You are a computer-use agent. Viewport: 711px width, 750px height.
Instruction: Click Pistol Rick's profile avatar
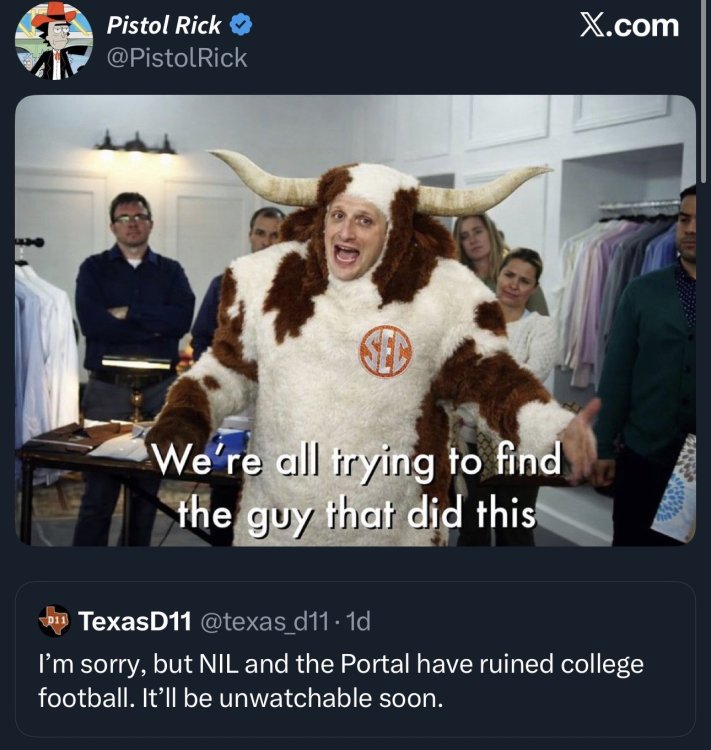[53, 42]
